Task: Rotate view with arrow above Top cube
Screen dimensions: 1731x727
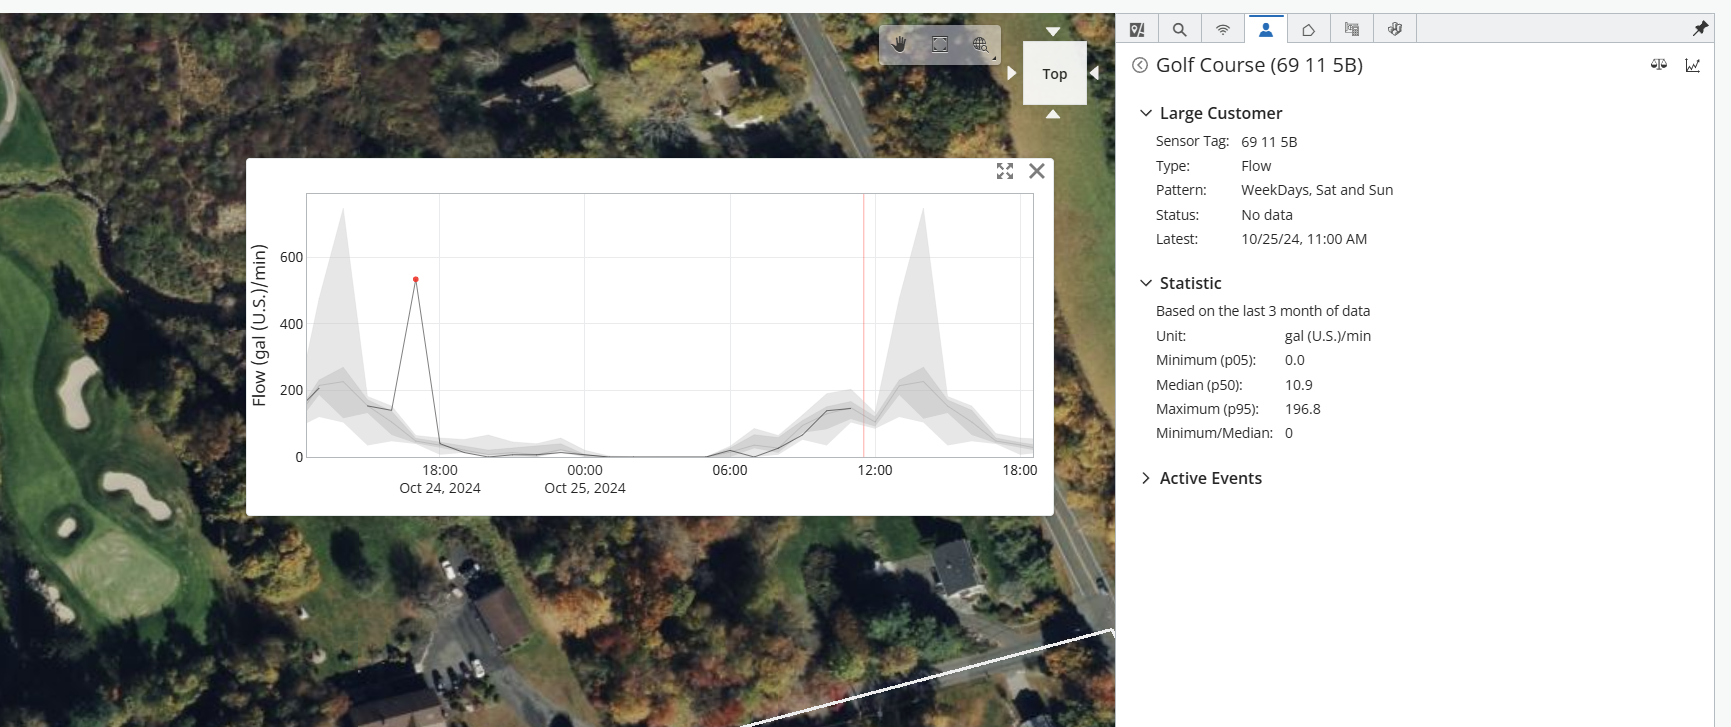Action: 1053,32
